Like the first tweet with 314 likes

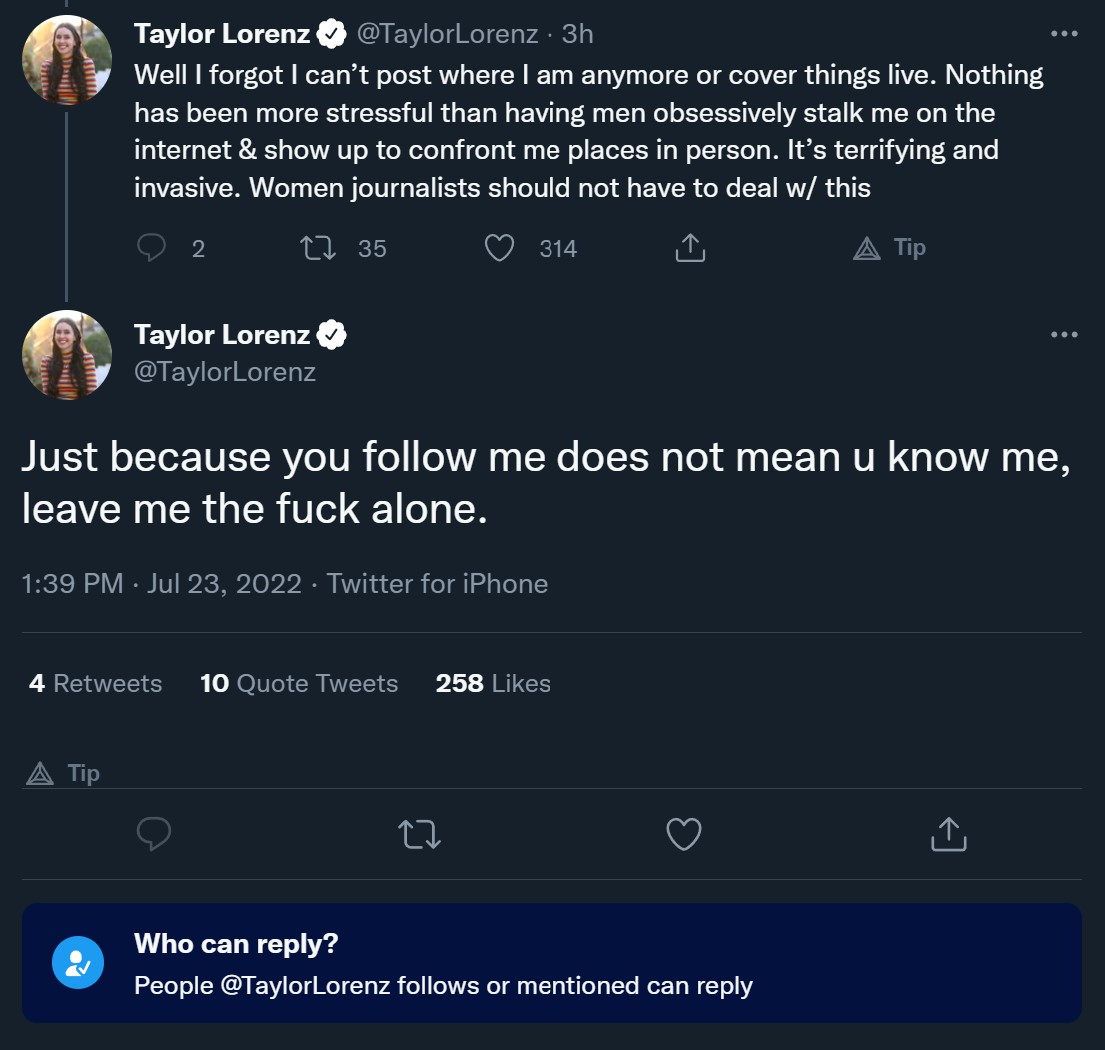(499, 248)
